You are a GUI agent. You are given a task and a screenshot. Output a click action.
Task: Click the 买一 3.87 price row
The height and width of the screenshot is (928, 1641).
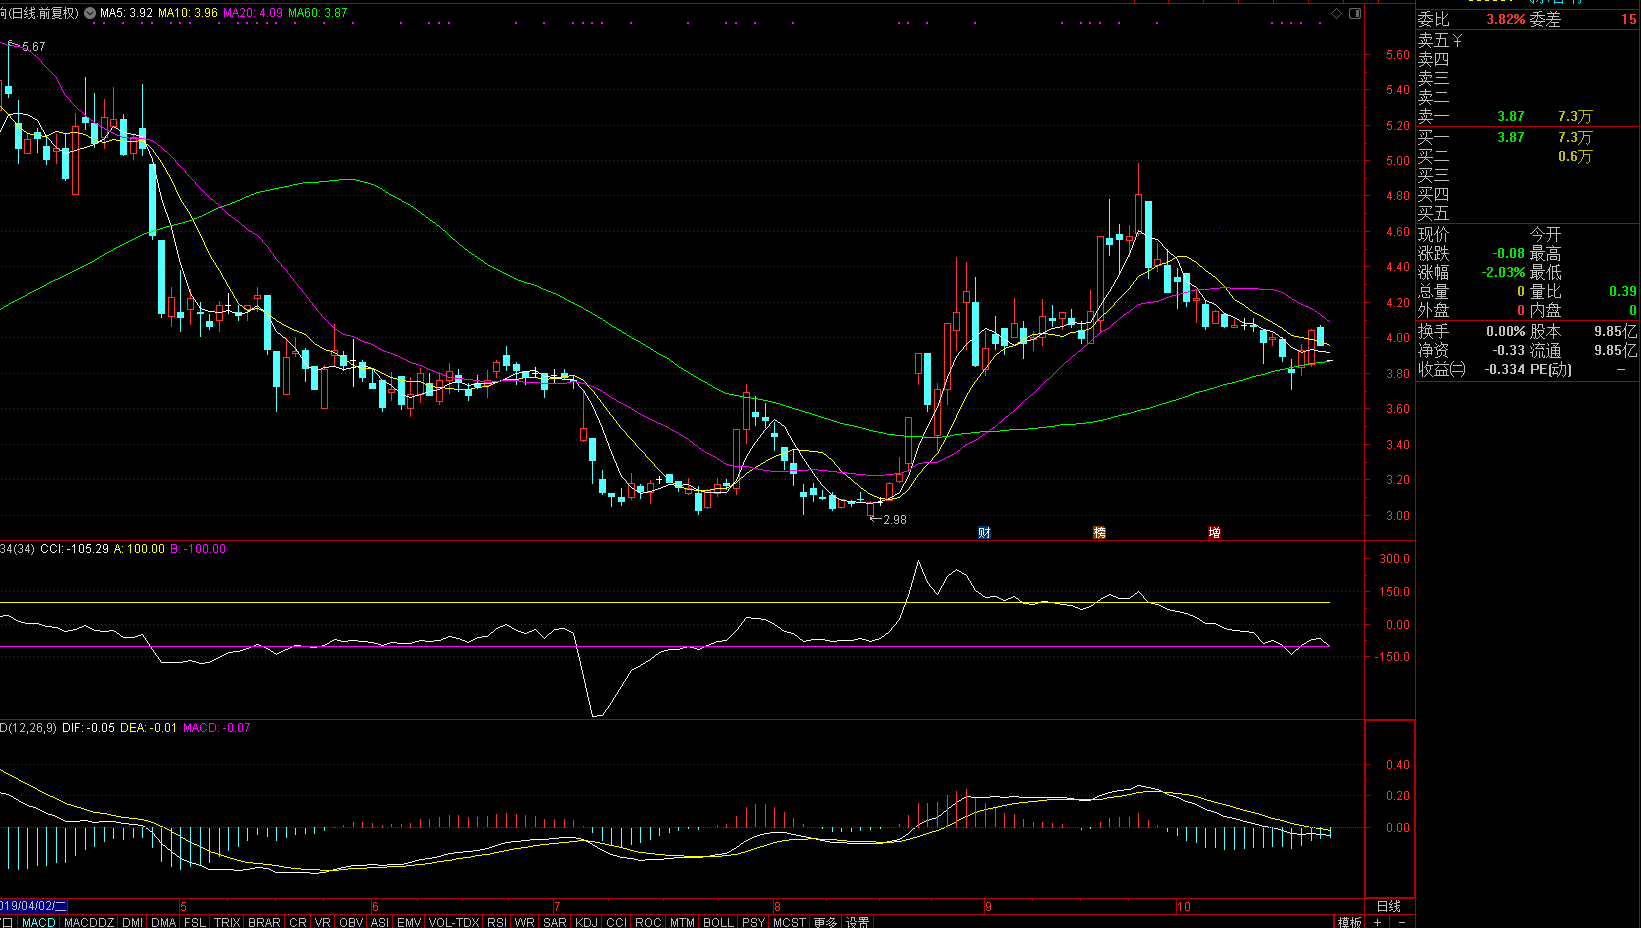pyautogui.click(x=1528, y=137)
